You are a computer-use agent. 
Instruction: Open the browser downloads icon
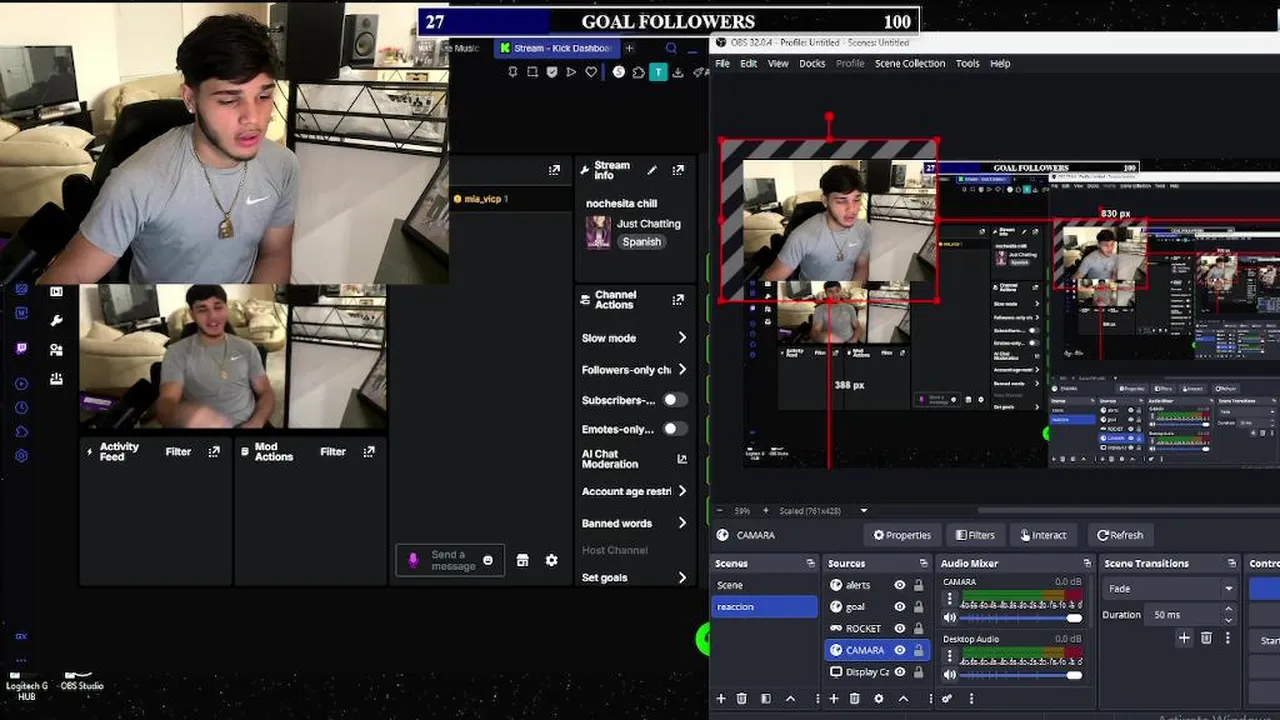(x=678, y=72)
